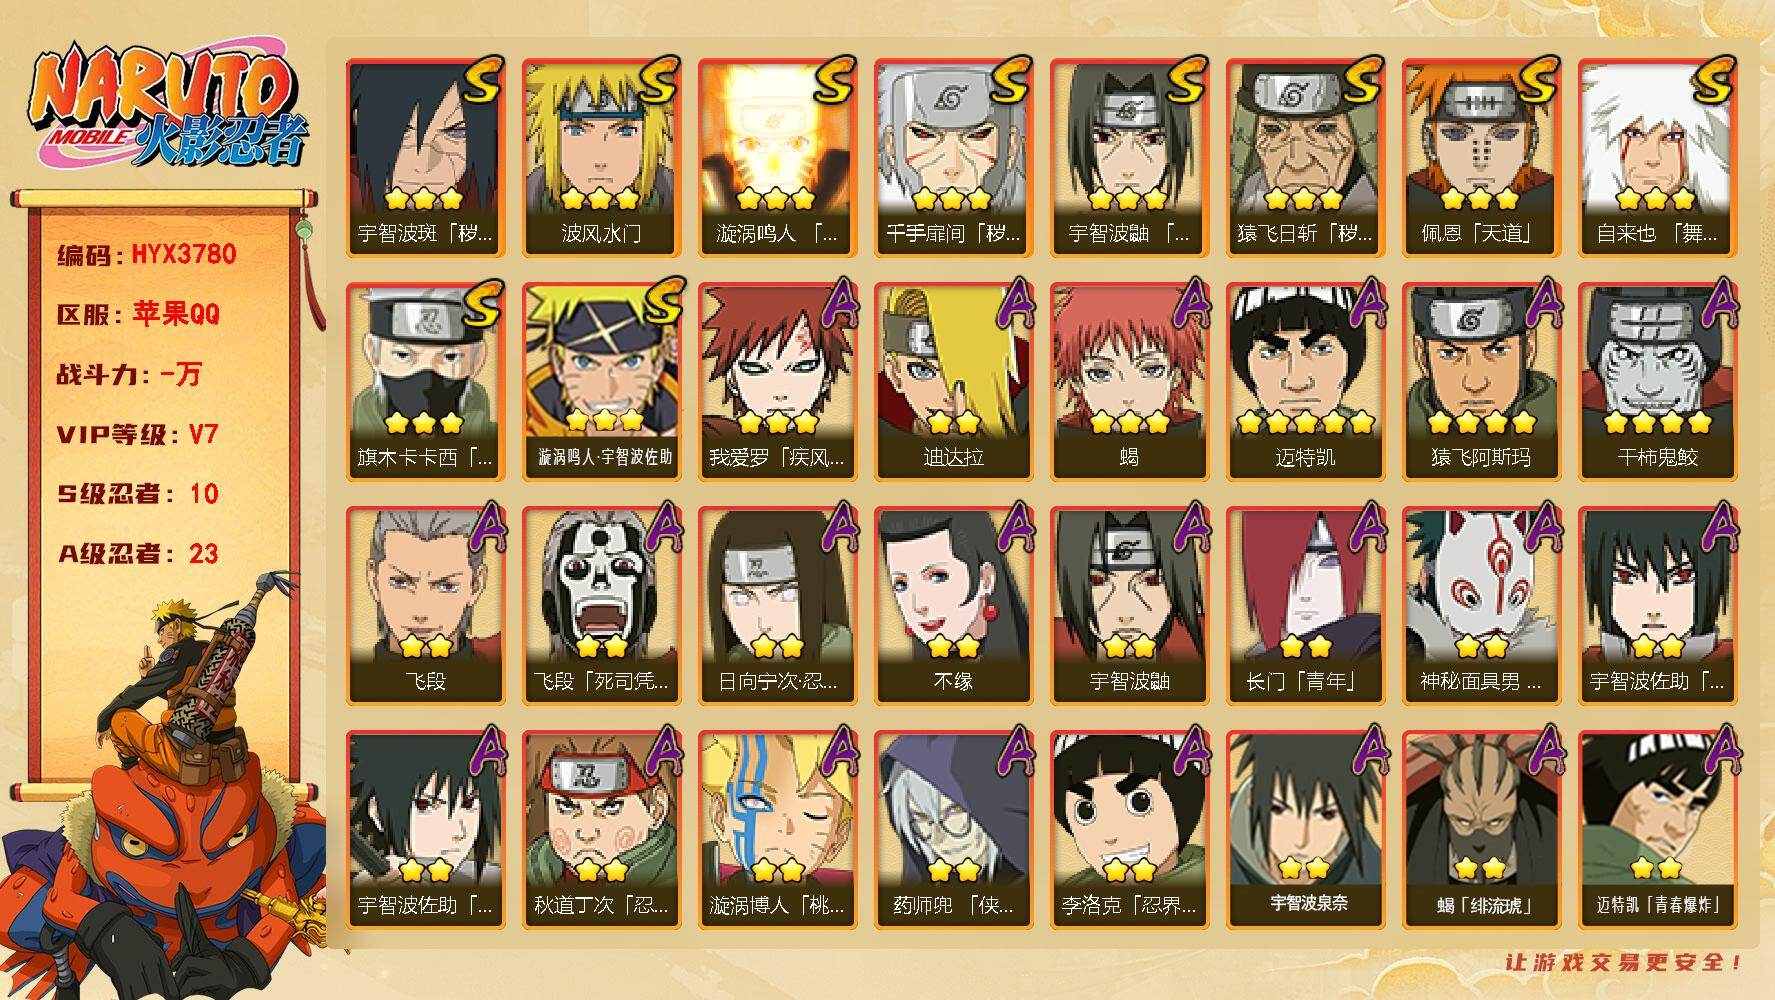Click the 迈特凯「青春爆炸」 card

pos(1657,830)
